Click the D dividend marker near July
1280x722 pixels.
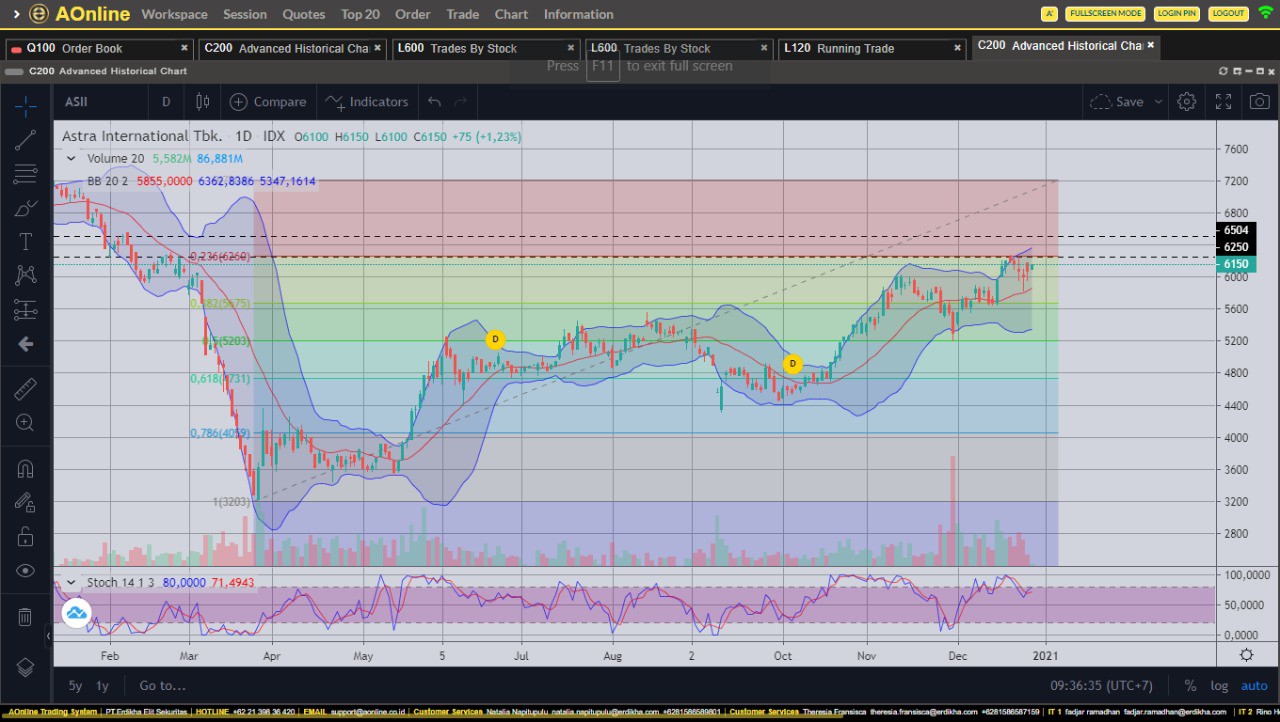click(495, 340)
